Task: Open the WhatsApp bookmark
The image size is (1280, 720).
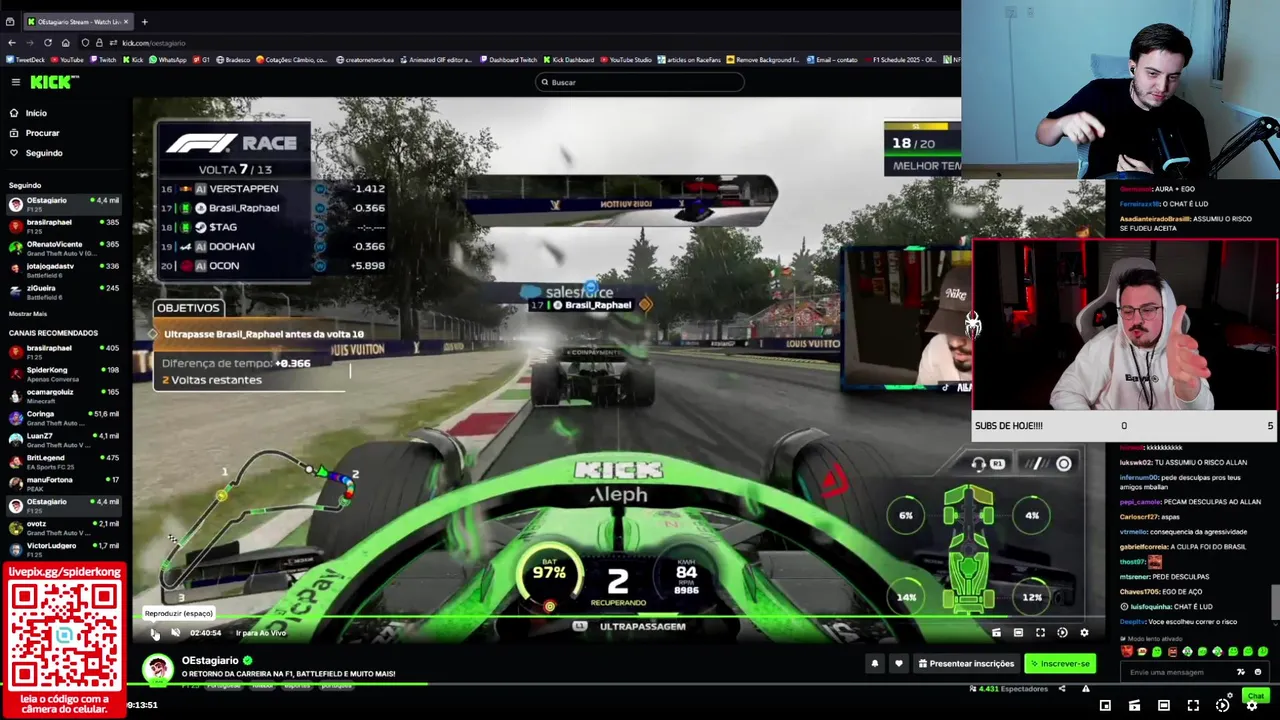Action: coord(168,60)
